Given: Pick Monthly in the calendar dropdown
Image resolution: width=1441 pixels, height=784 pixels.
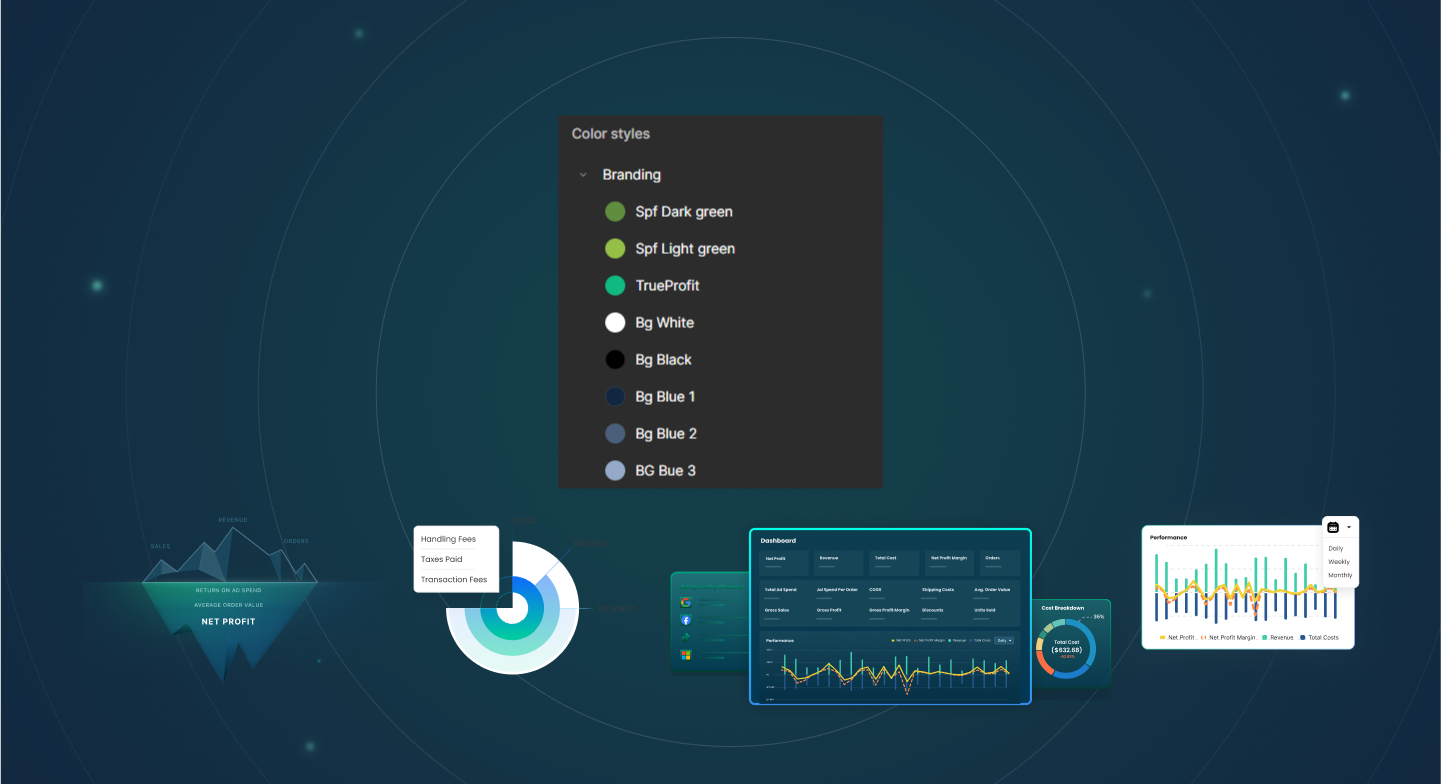Looking at the screenshot, I should pos(1340,576).
